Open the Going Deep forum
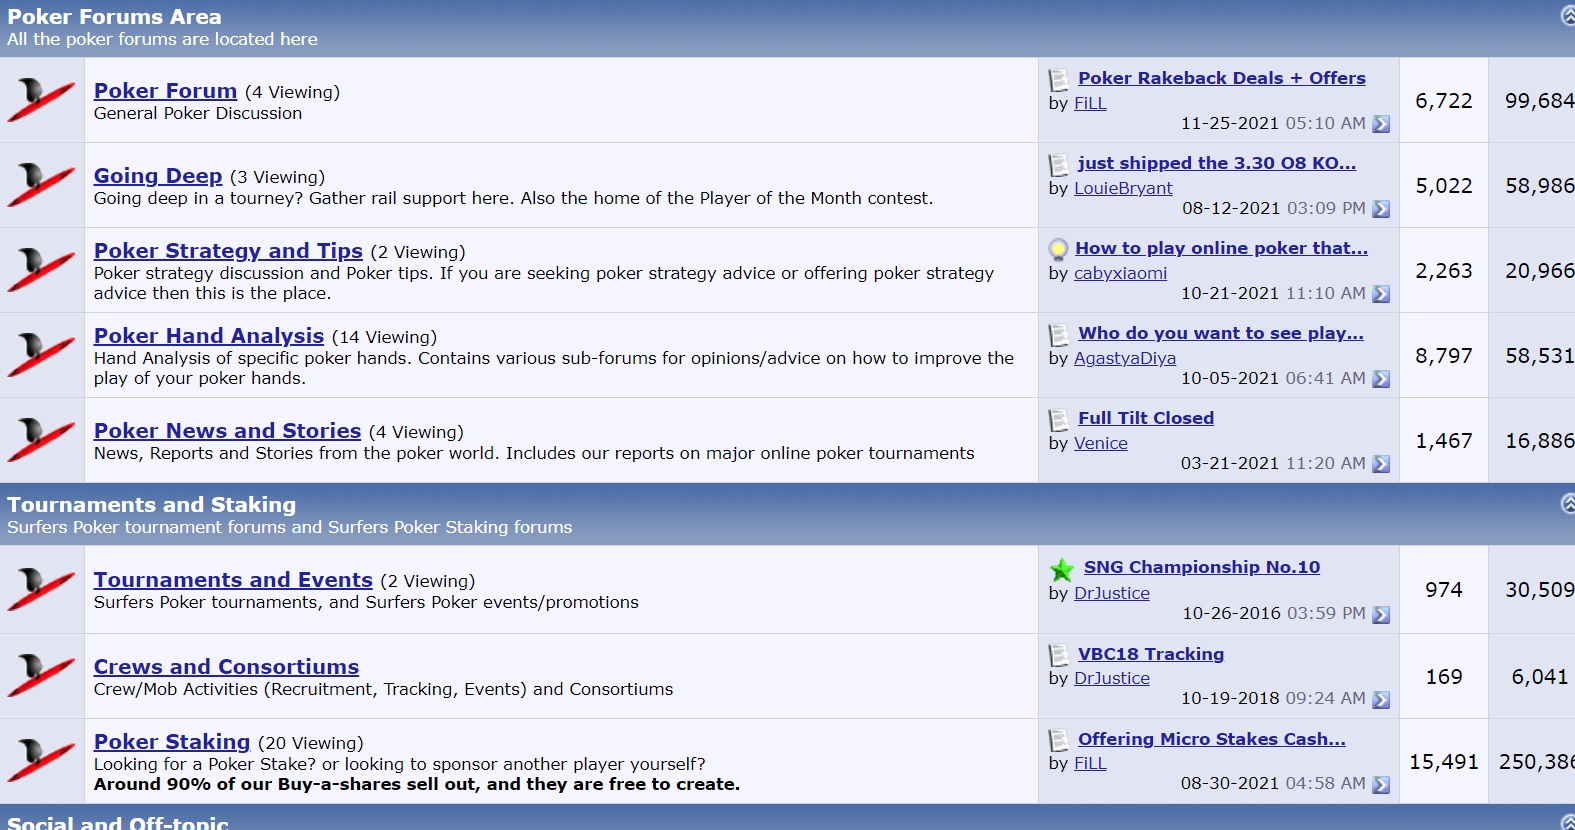Image resolution: width=1575 pixels, height=830 pixels. [158, 176]
